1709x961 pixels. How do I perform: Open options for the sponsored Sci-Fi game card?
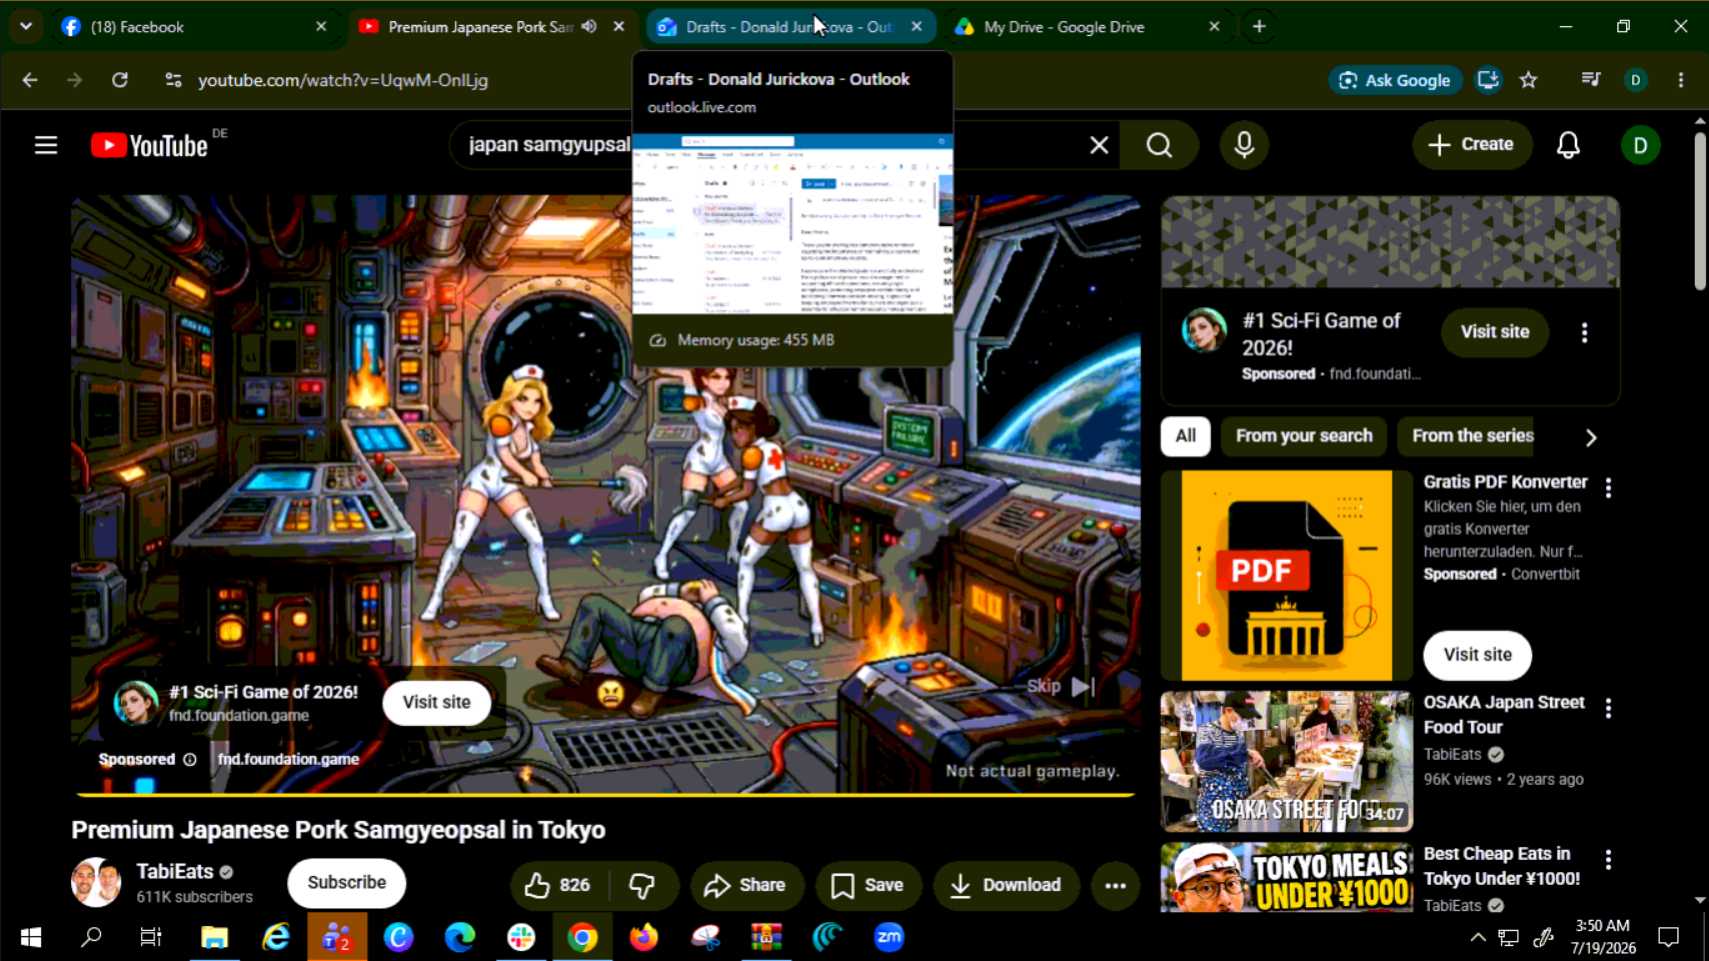pyautogui.click(x=1584, y=333)
